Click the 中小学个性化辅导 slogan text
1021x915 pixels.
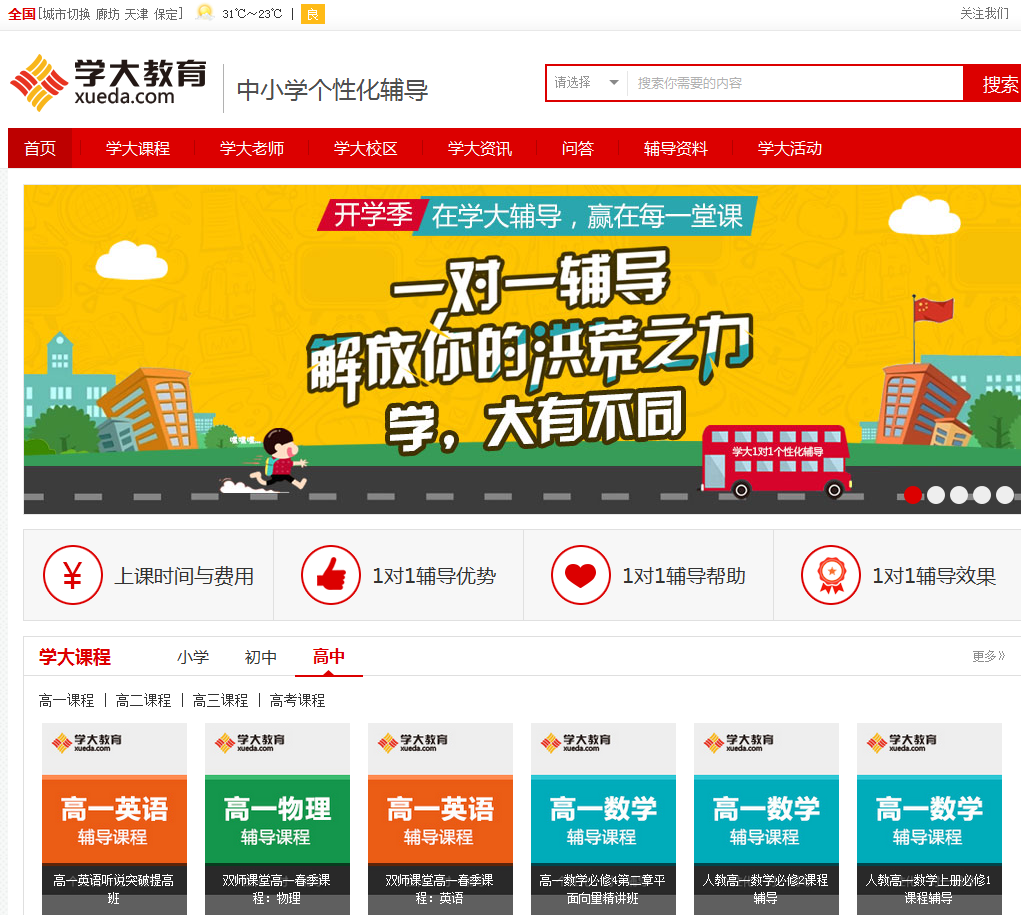(x=332, y=90)
